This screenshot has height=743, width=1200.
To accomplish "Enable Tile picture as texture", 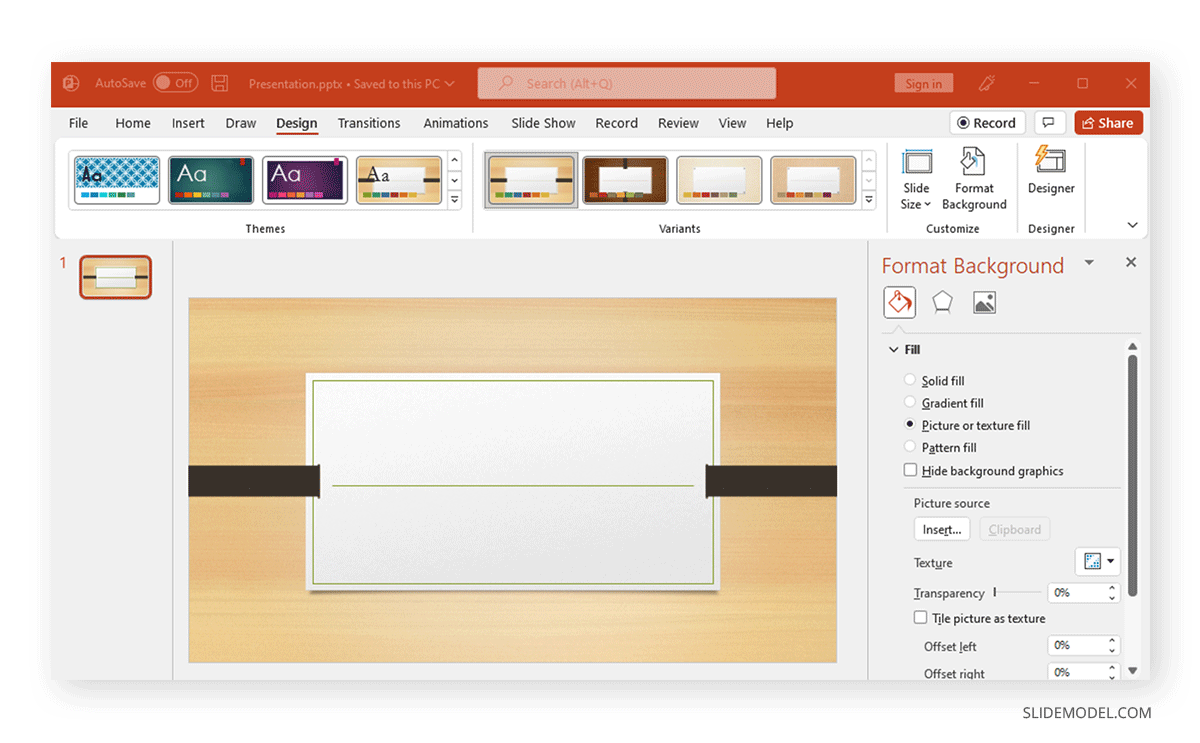I will [920, 617].
